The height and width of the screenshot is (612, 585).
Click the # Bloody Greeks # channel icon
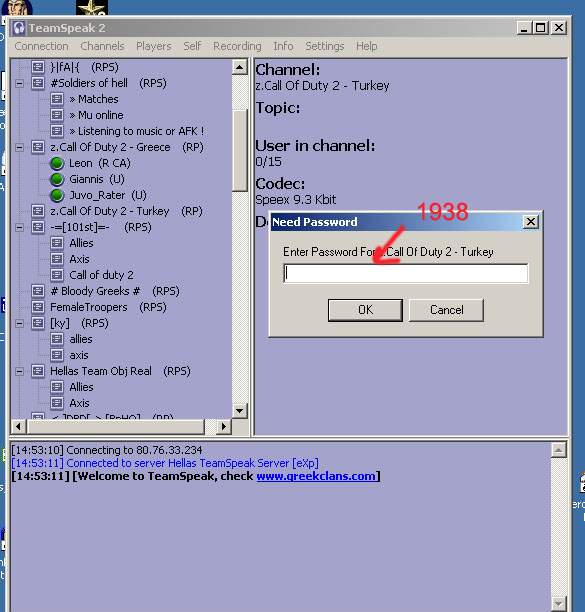[38, 291]
